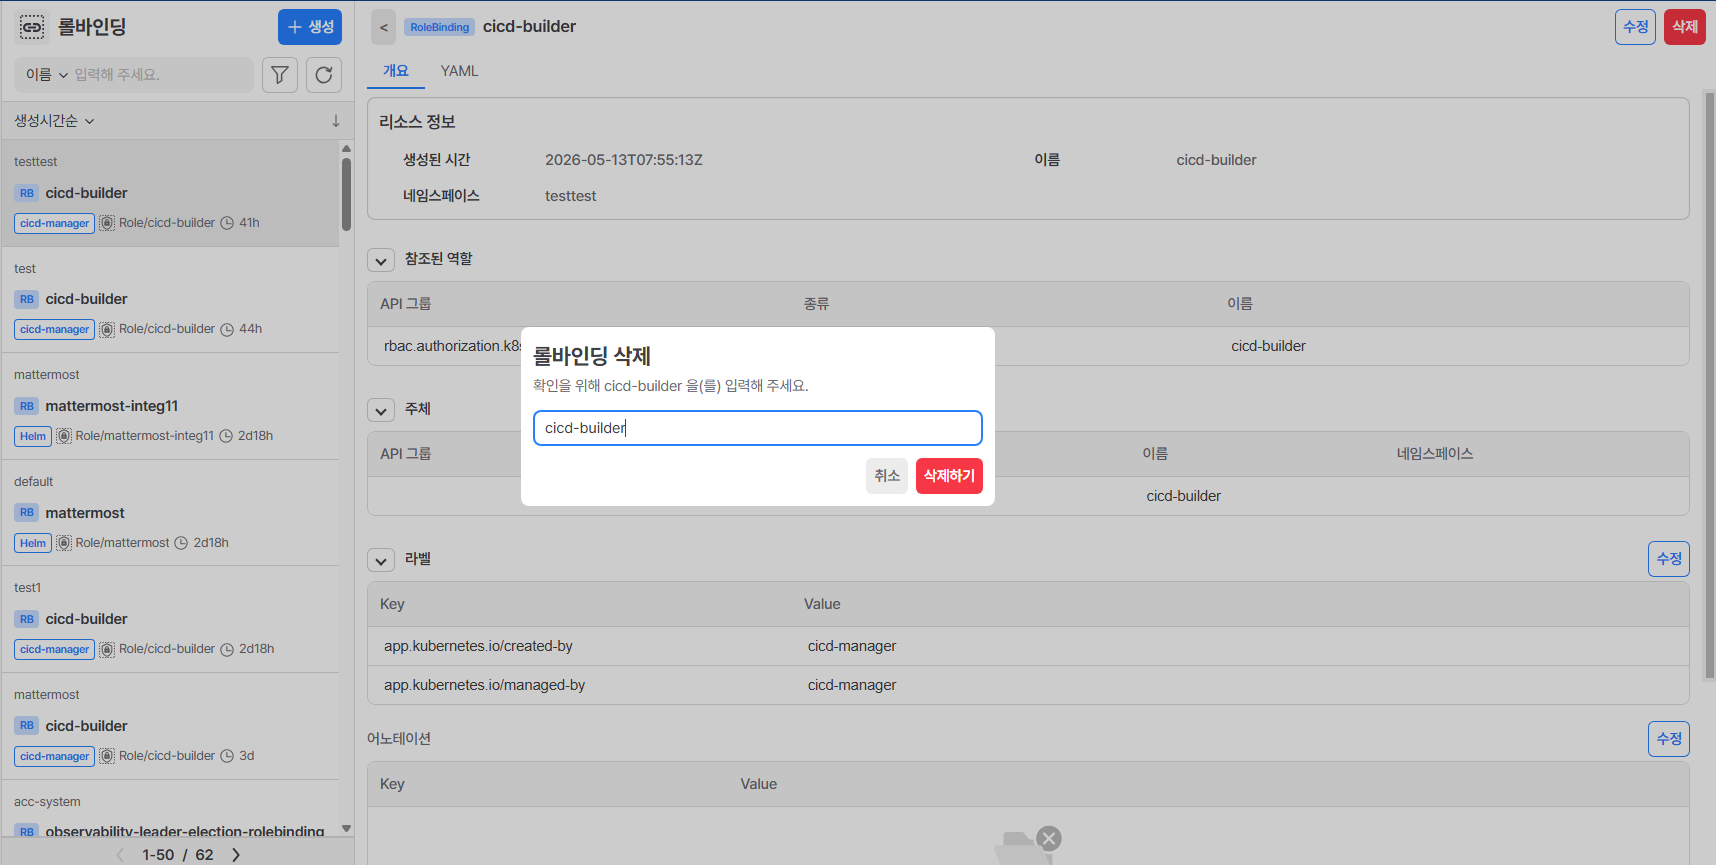Click Helm tag on mattermost-integ11 item

[33, 436]
